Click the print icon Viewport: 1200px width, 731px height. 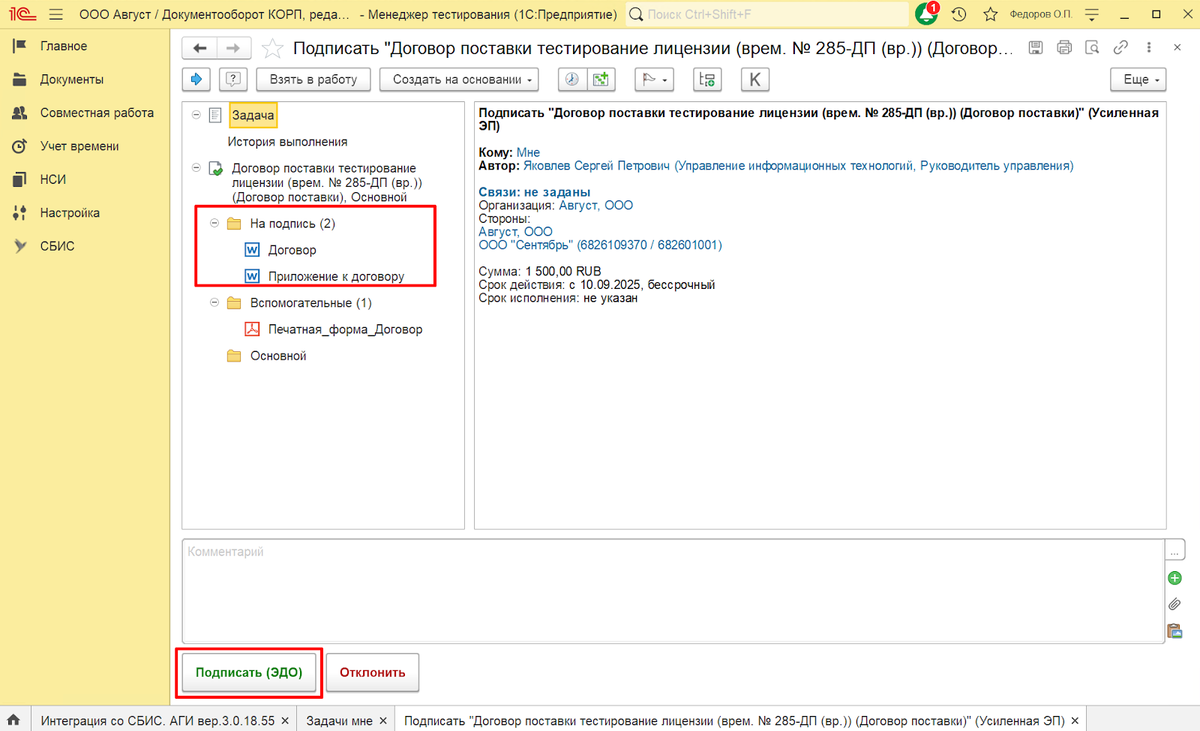coord(1064,48)
